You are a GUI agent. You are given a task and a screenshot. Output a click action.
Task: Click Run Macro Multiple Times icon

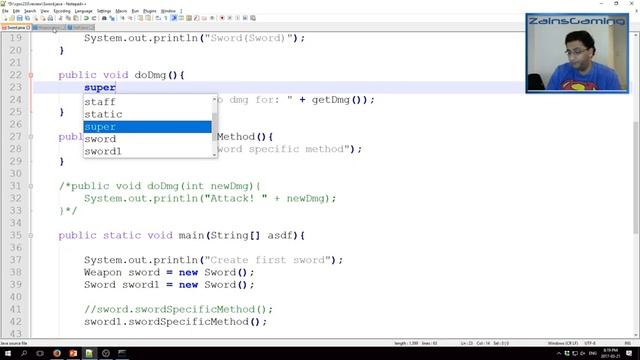(x=245, y=18)
